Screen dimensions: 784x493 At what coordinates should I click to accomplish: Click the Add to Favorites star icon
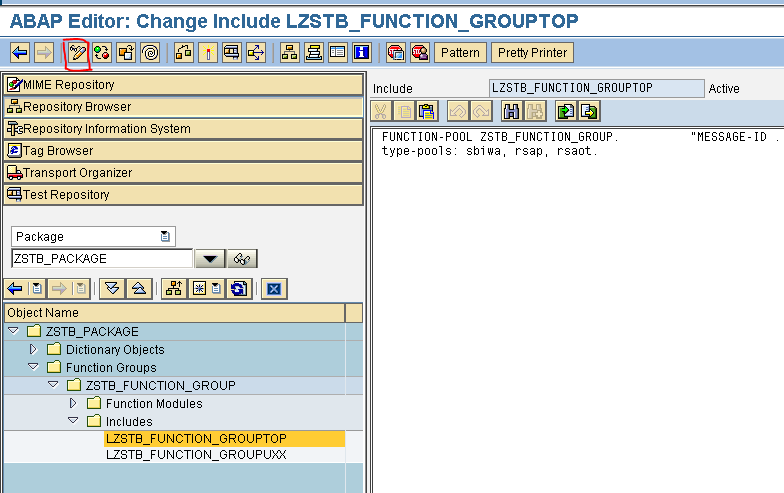(200, 288)
